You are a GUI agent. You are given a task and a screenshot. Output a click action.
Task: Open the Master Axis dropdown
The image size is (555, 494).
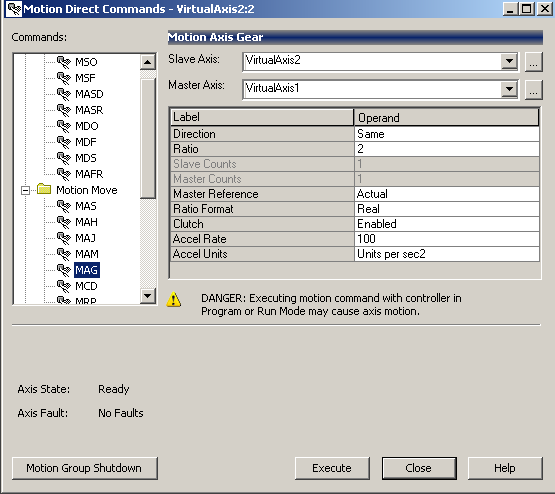(509, 89)
